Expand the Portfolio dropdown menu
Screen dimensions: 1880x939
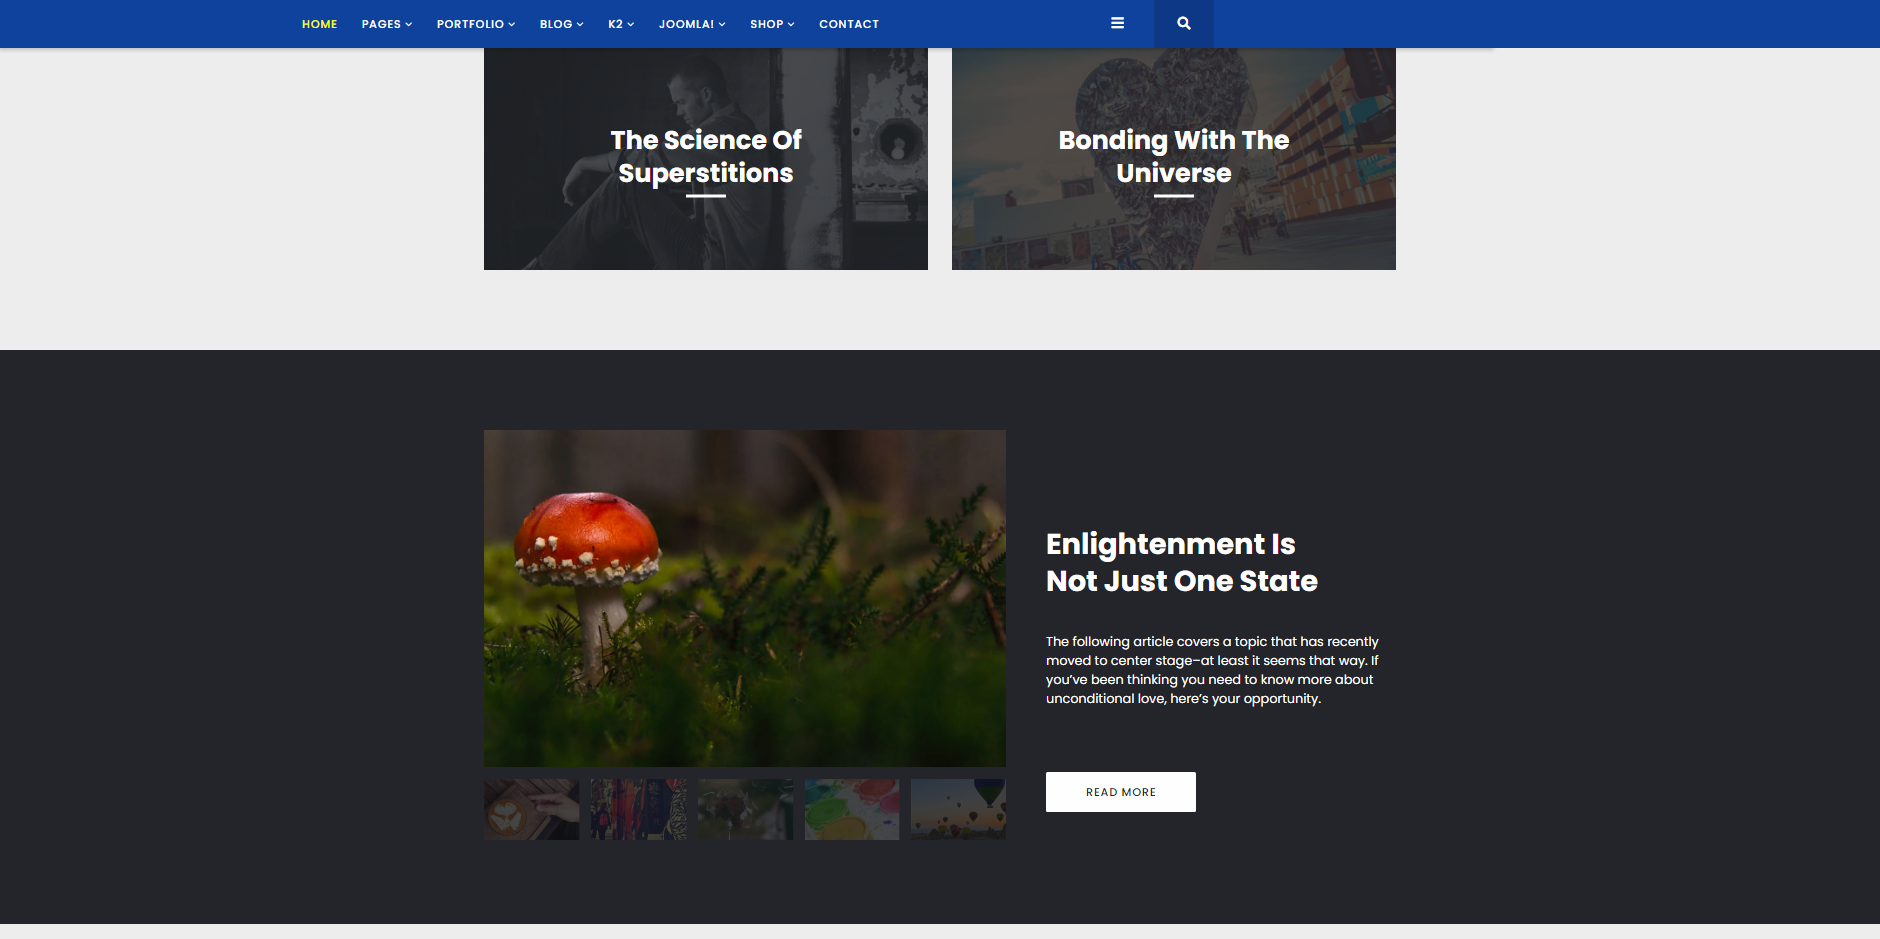point(476,24)
